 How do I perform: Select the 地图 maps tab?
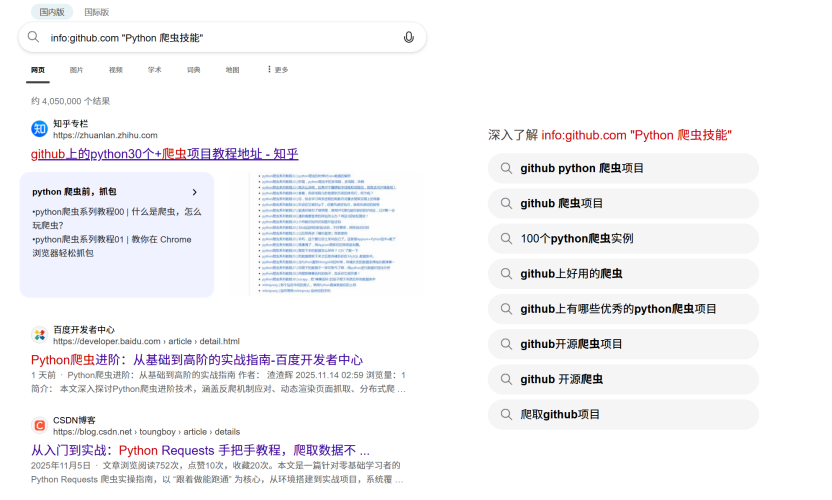pyautogui.click(x=232, y=70)
